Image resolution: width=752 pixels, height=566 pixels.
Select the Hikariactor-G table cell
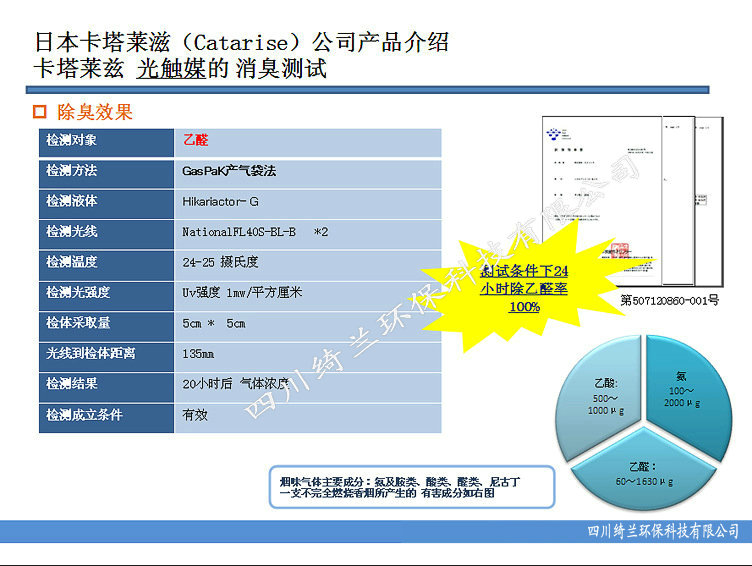[307, 202]
